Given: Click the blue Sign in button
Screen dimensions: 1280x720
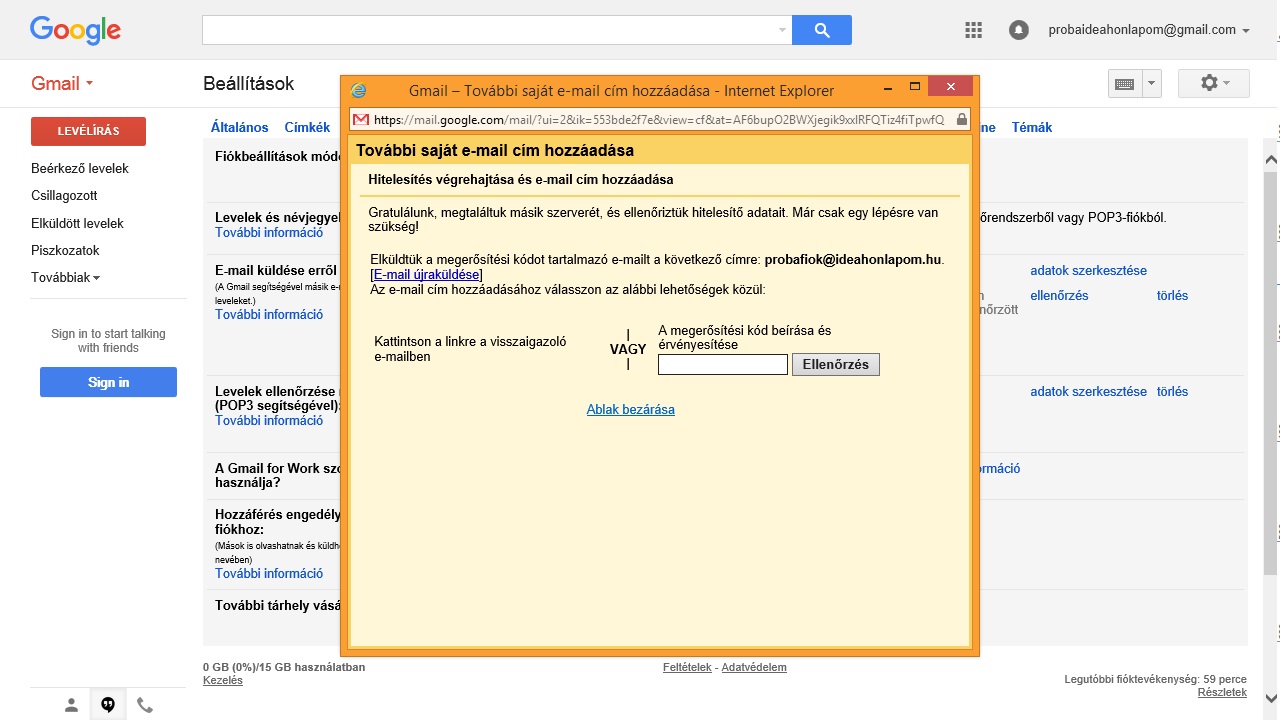Looking at the screenshot, I should pyautogui.click(x=108, y=382).
